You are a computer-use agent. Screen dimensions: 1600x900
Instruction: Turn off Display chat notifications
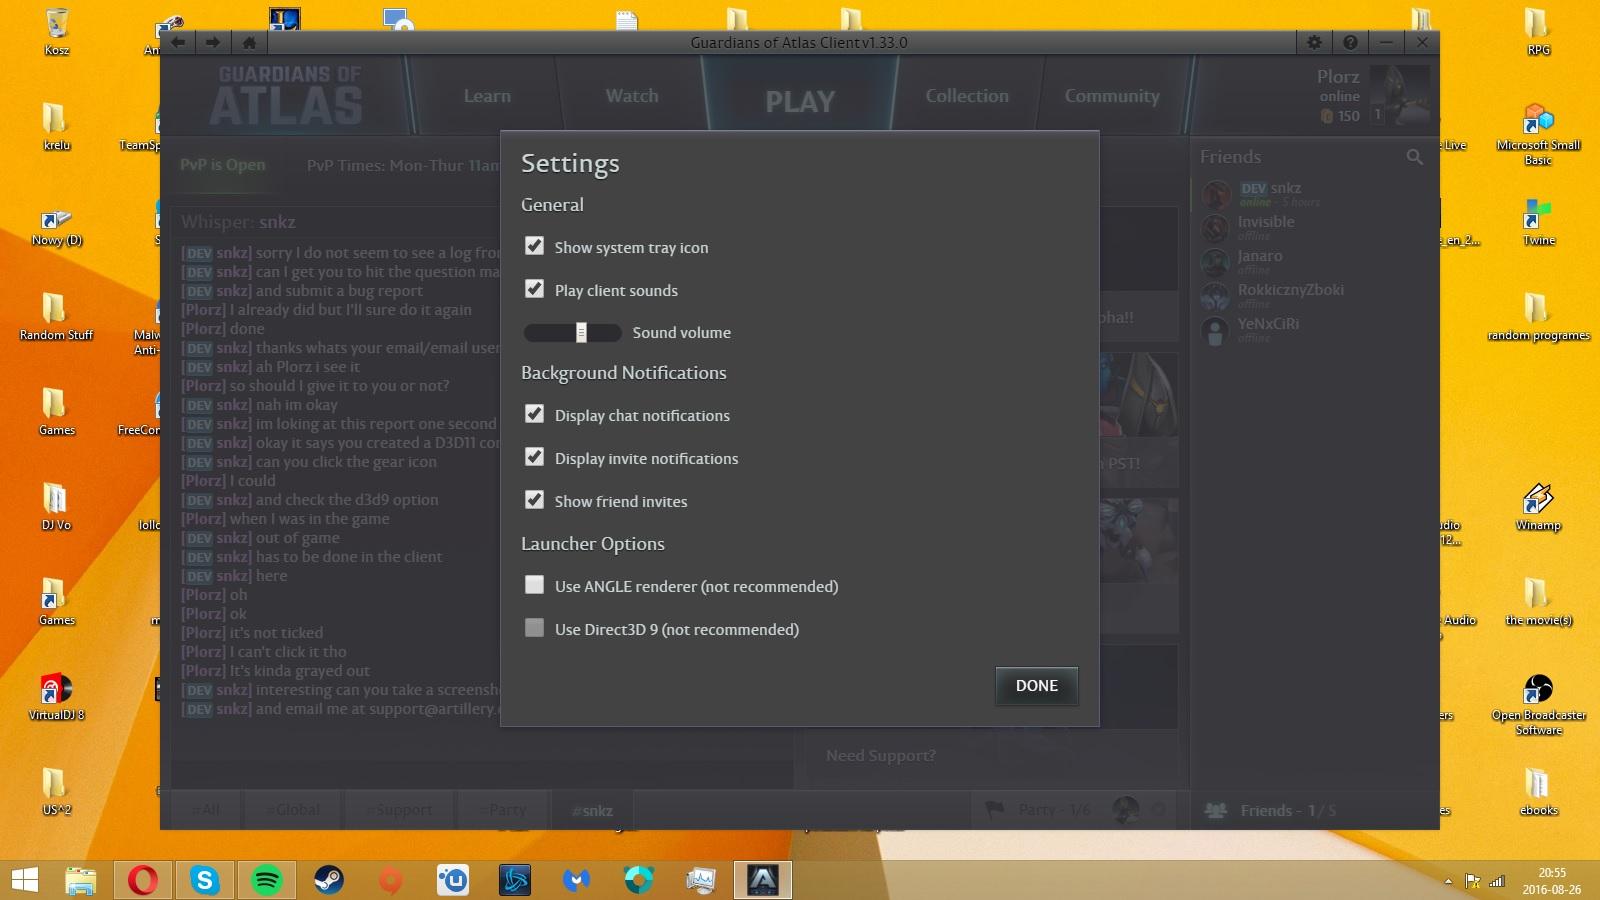pos(535,414)
